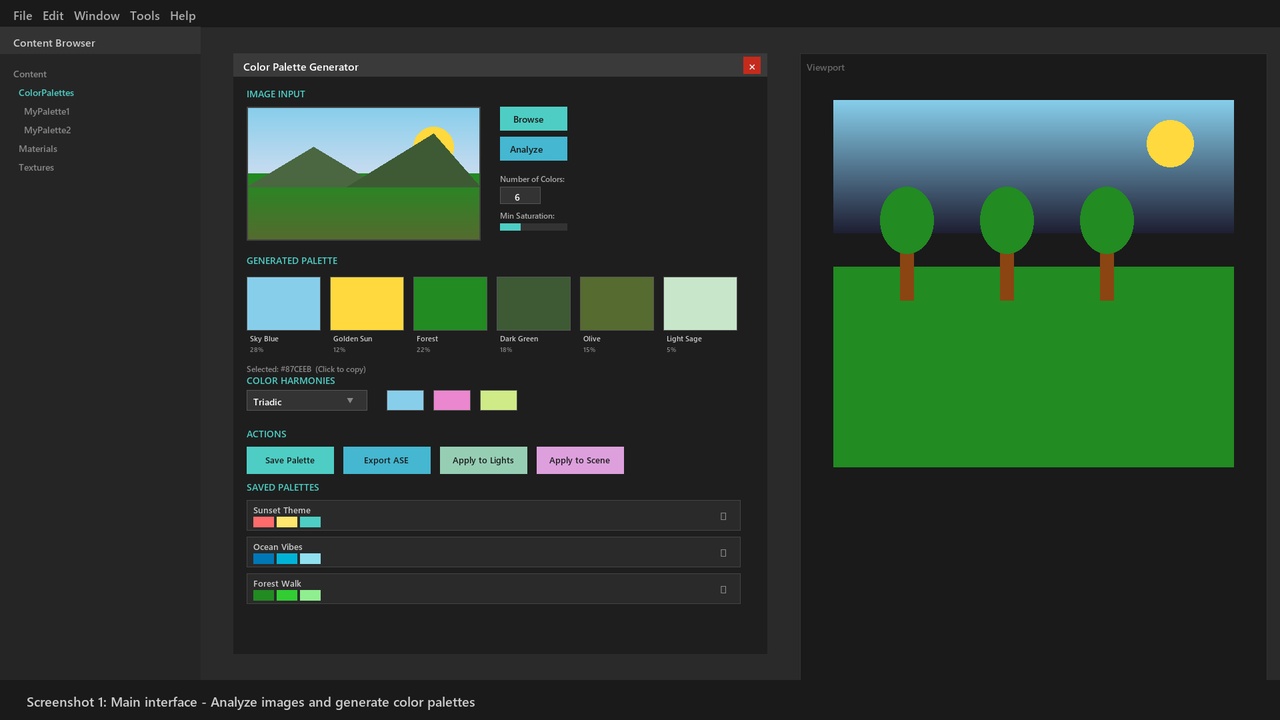Select the Olive palette swatch
Screen dimensions: 1280x720
[x=617, y=304]
